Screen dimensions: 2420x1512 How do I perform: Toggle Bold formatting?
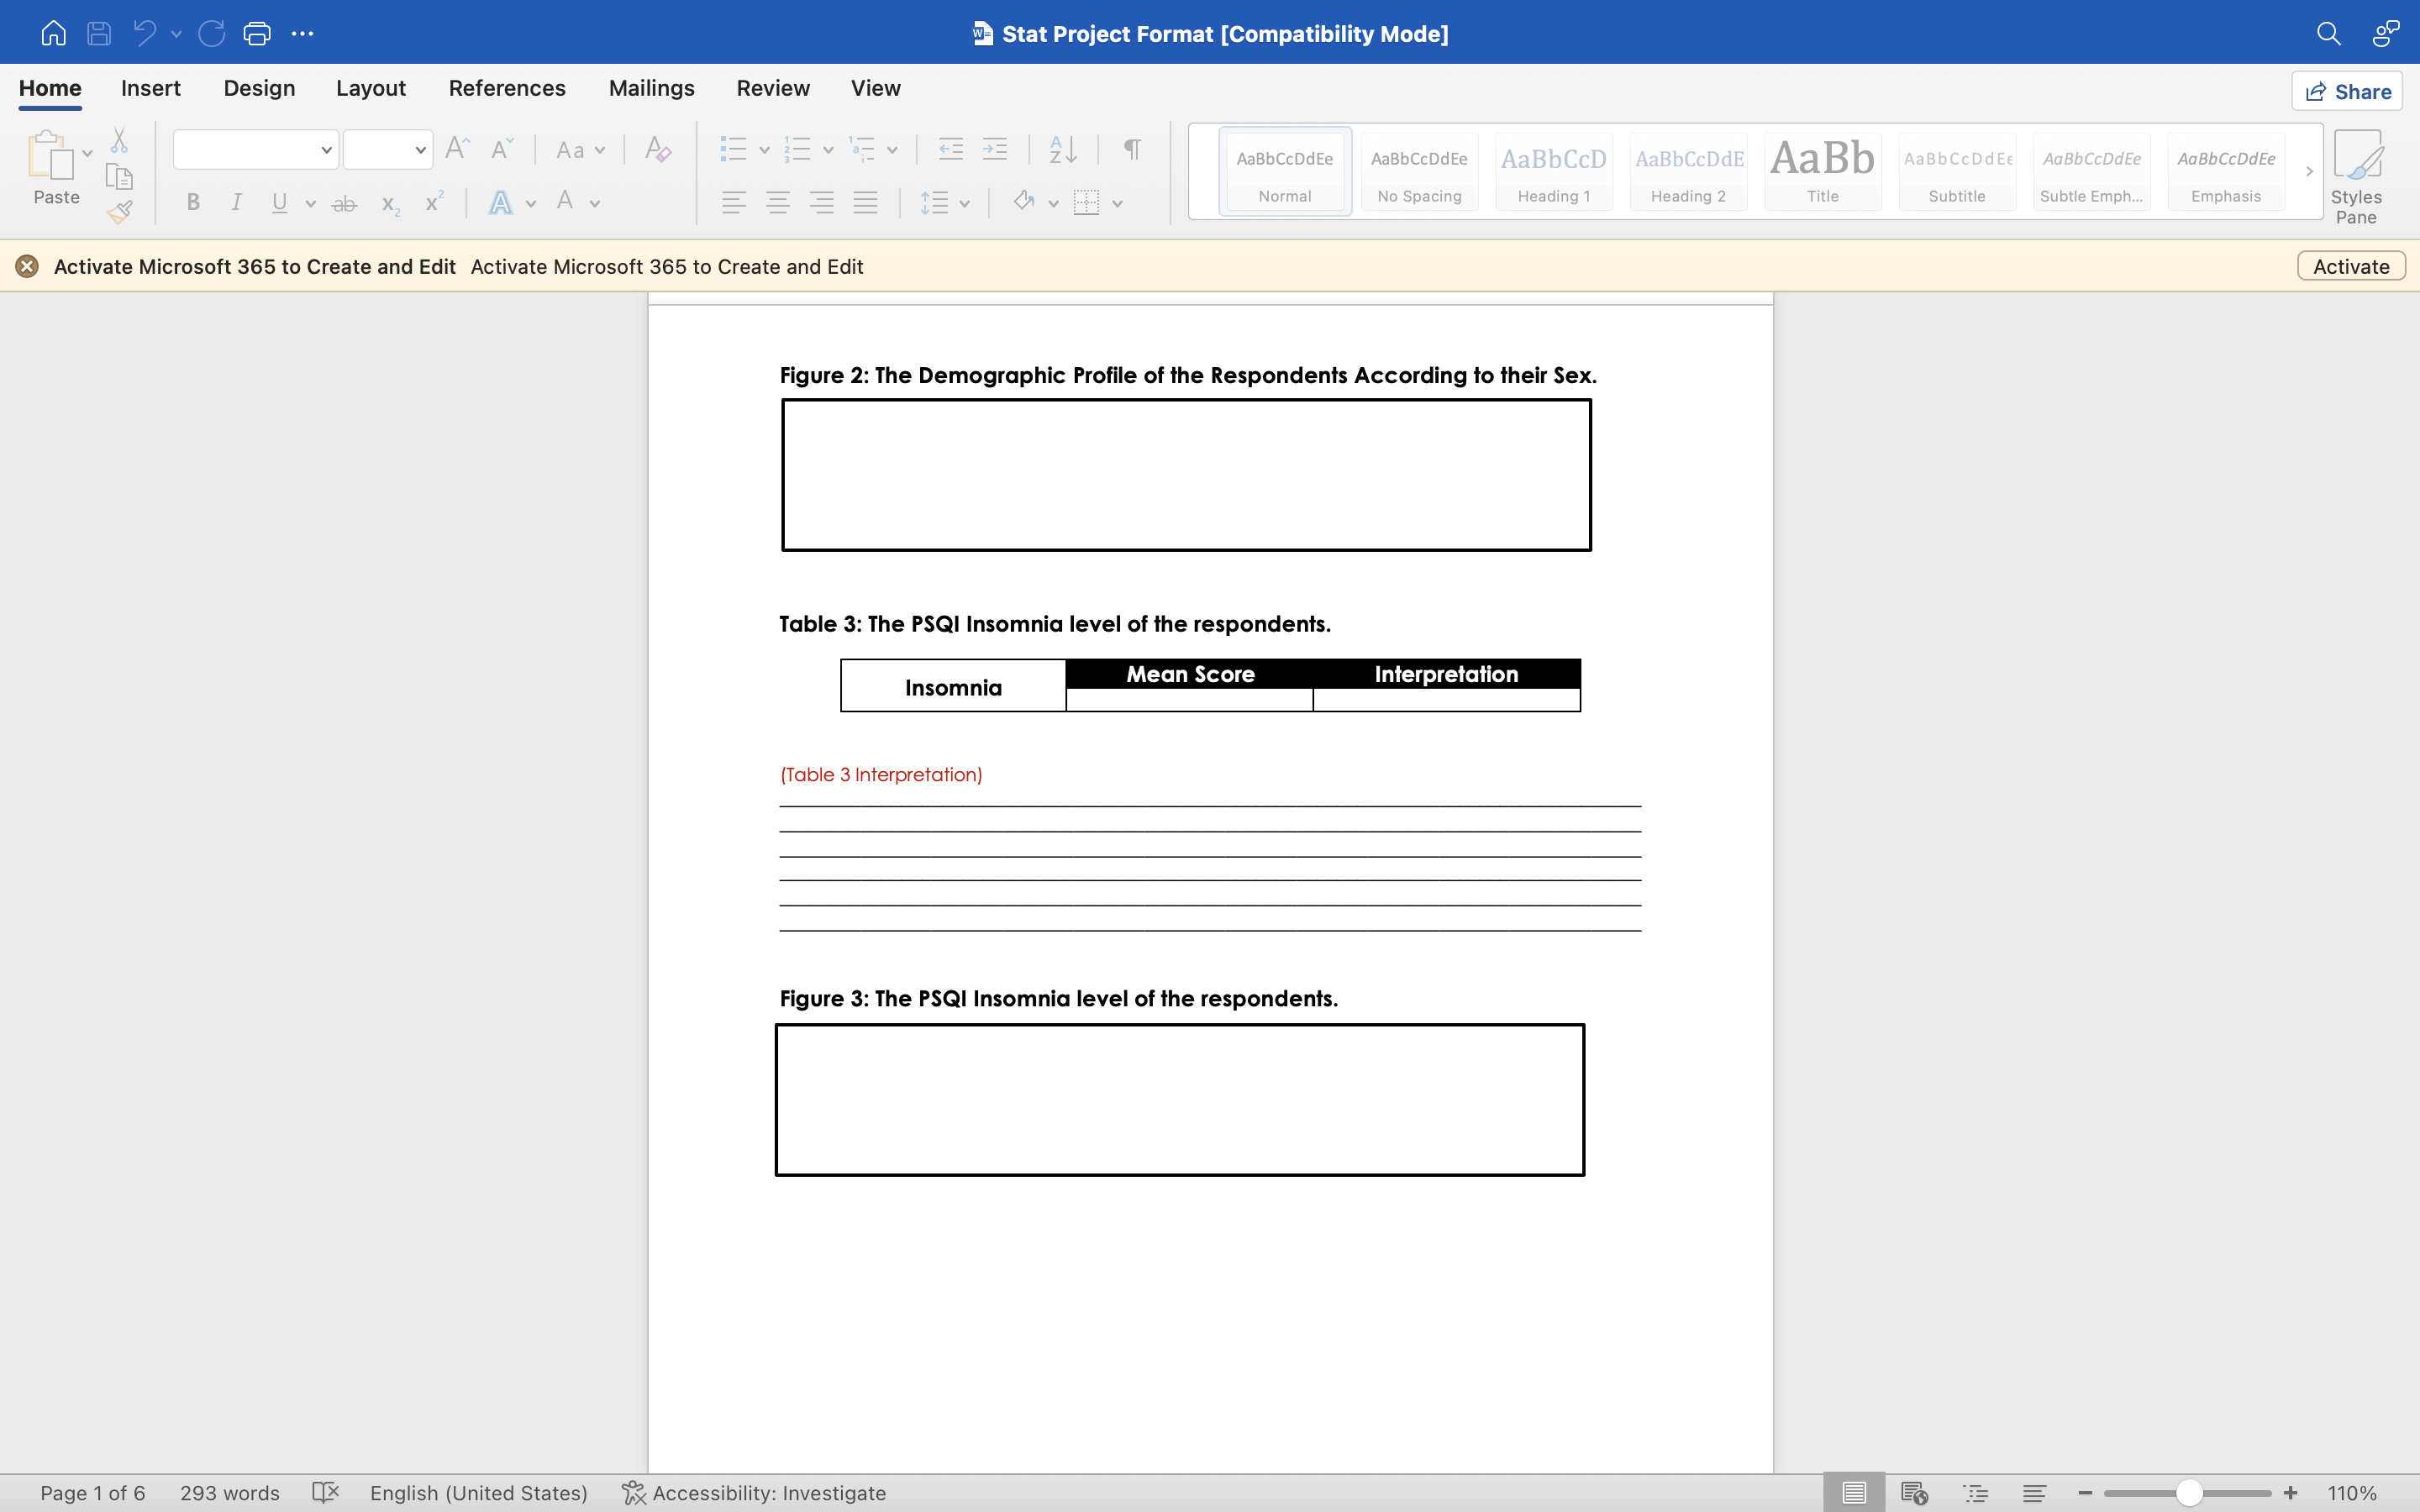click(194, 203)
